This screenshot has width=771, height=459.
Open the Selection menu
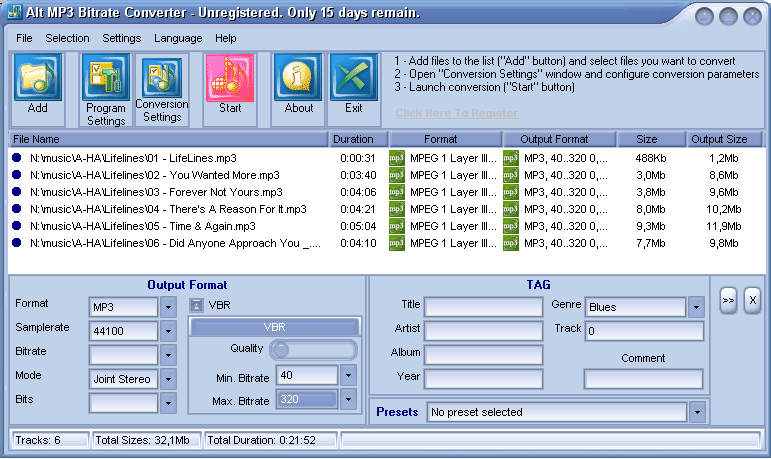(x=67, y=38)
